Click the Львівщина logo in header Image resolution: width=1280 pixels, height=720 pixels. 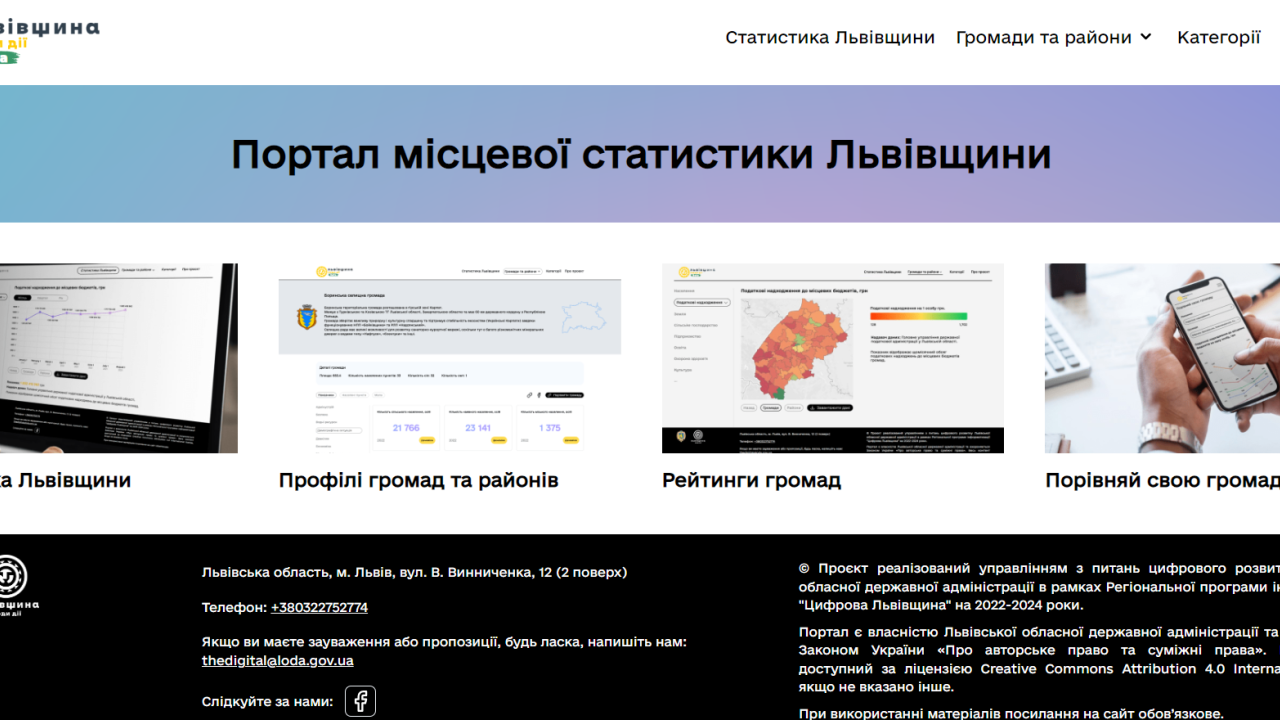pyautogui.click(x=49, y=40)
